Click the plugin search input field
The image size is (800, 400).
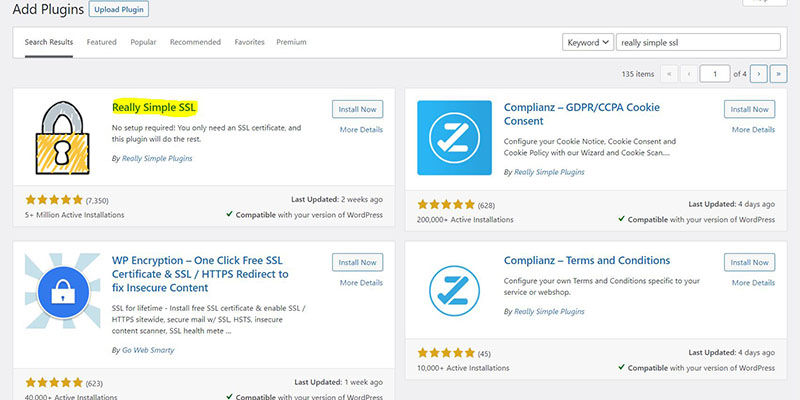coord(698,42)
